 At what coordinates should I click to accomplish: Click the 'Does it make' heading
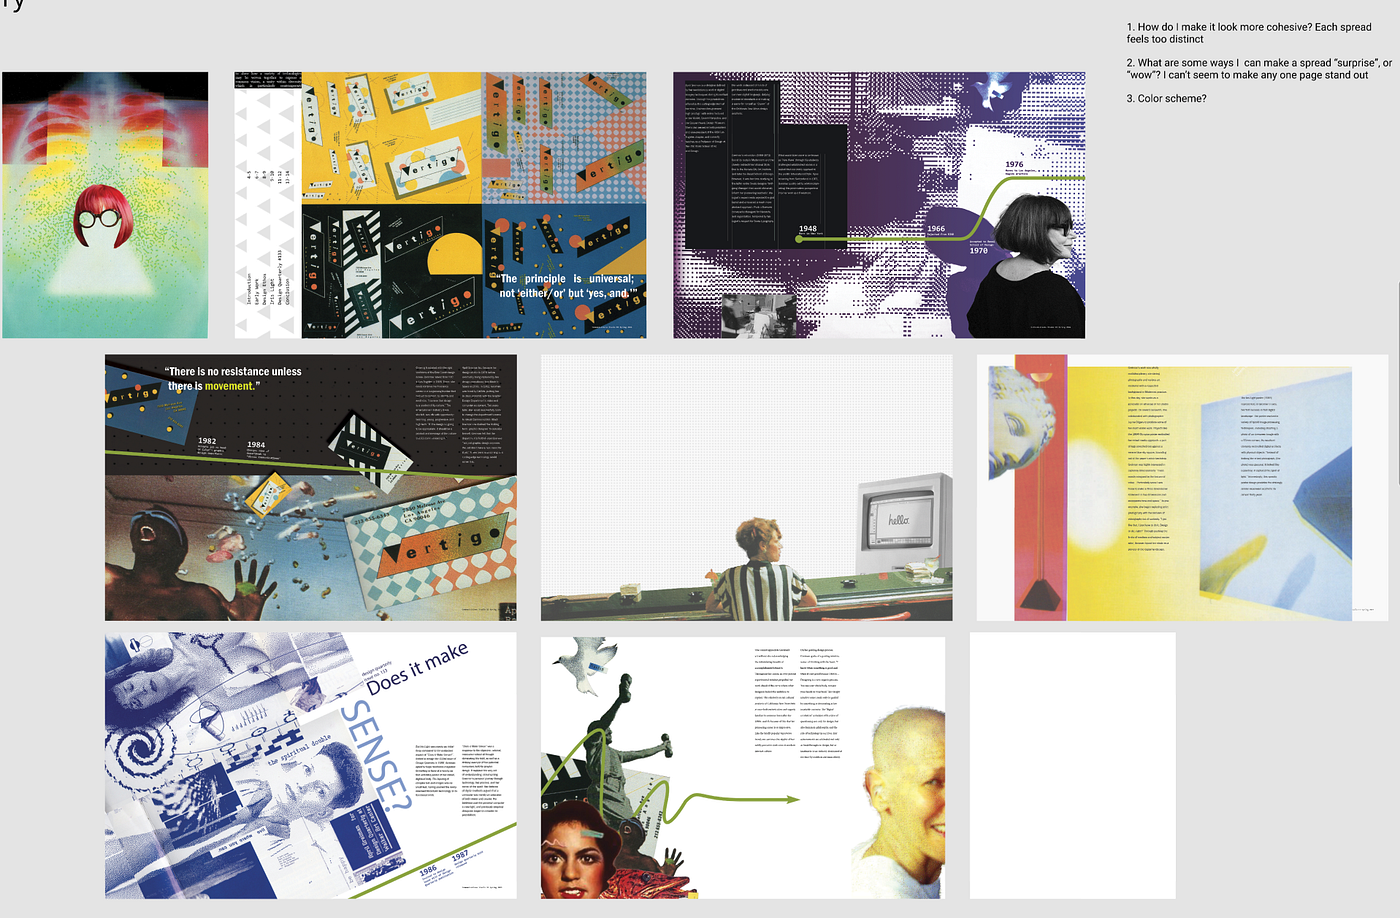point(417,669)
